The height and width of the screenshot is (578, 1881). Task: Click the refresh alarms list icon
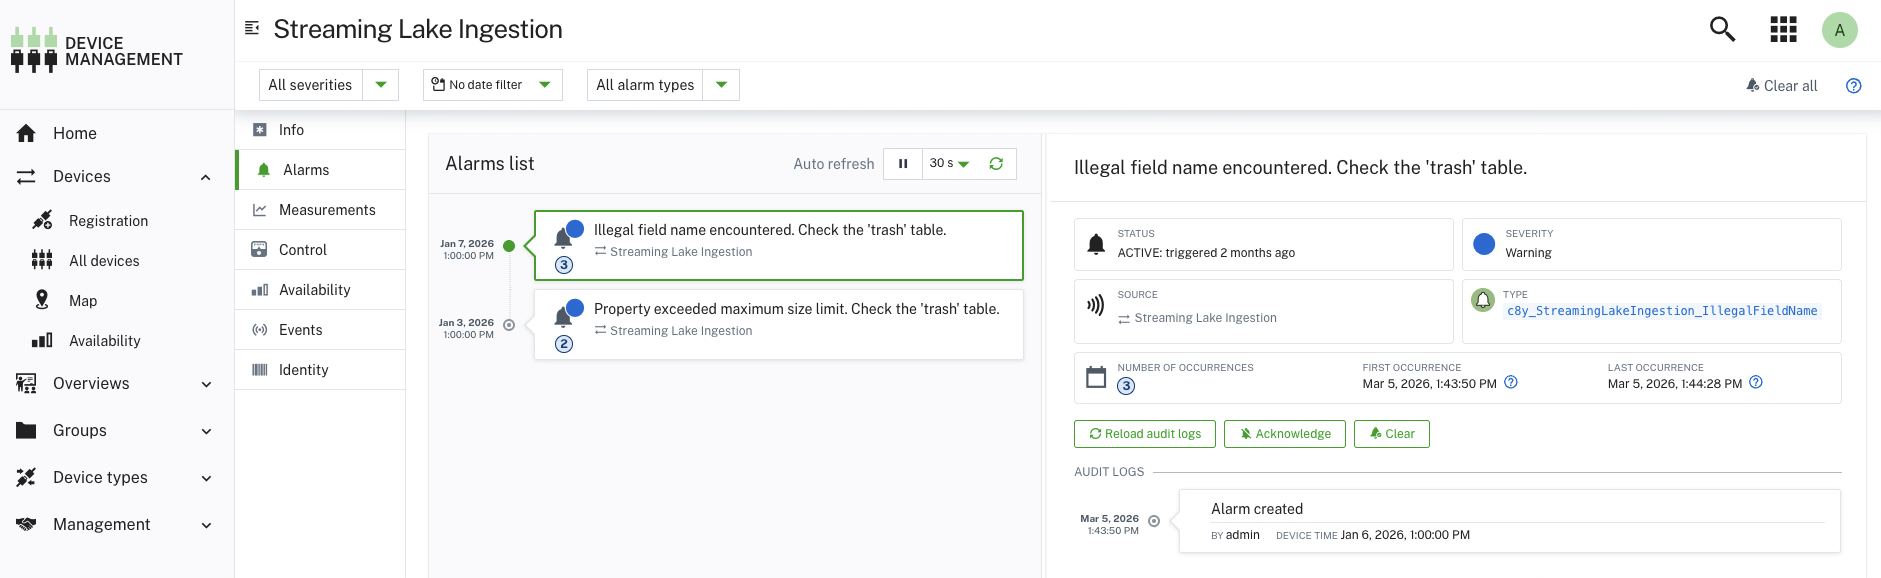tap(996, 163)
